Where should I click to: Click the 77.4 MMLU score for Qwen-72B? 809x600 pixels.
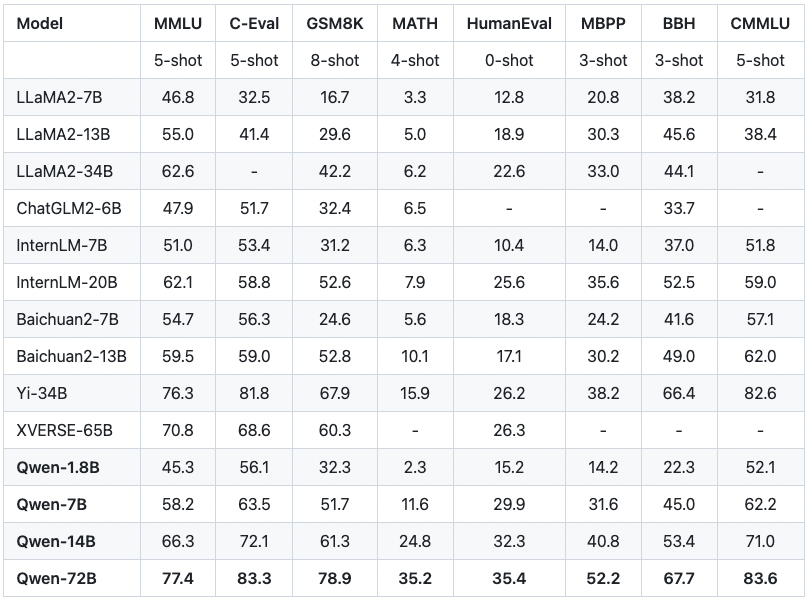tap(178, 578)
